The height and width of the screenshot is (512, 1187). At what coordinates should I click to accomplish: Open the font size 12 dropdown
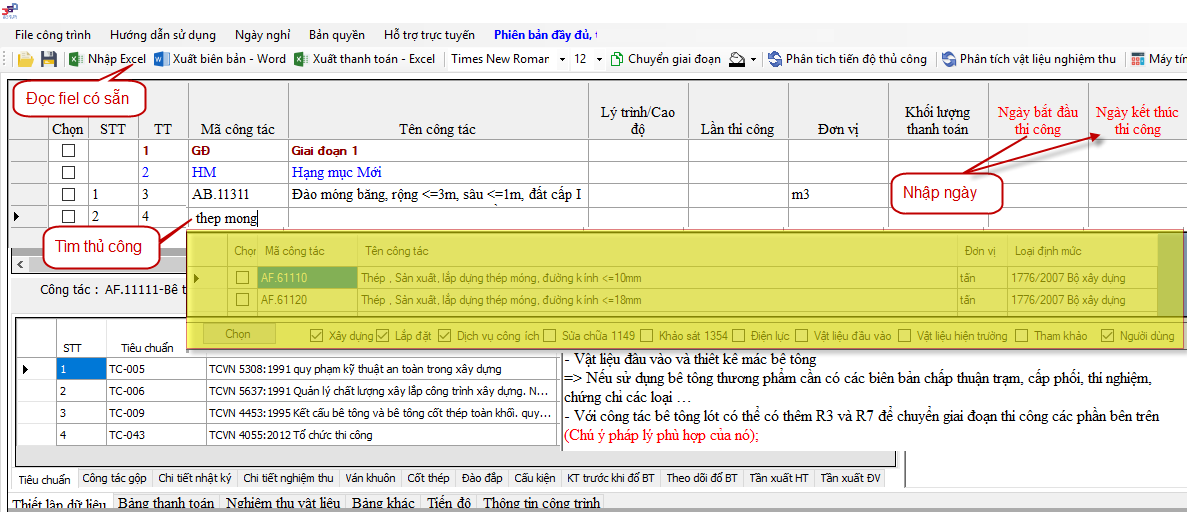coord(599,59)
